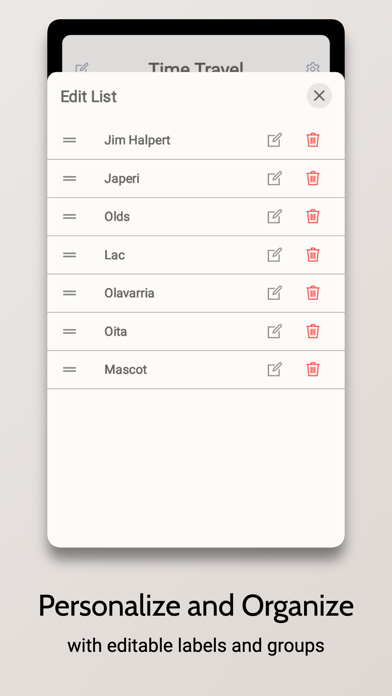Click the reorder handle next to Mascot
This screenshot has height=696, width=392.
[69, 369]
